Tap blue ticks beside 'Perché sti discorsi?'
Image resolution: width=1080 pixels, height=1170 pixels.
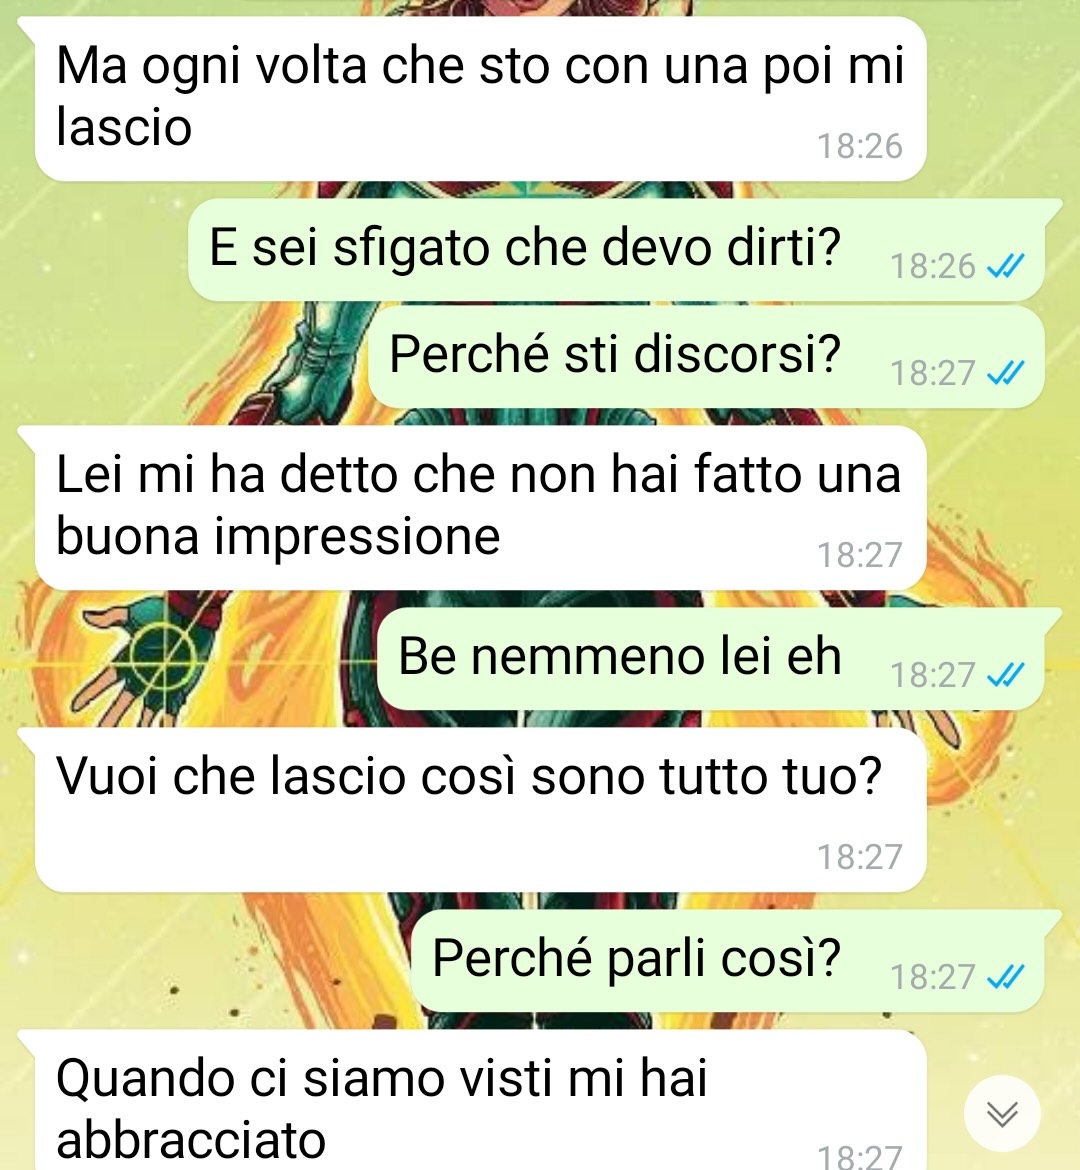(x=1005, y=372)
